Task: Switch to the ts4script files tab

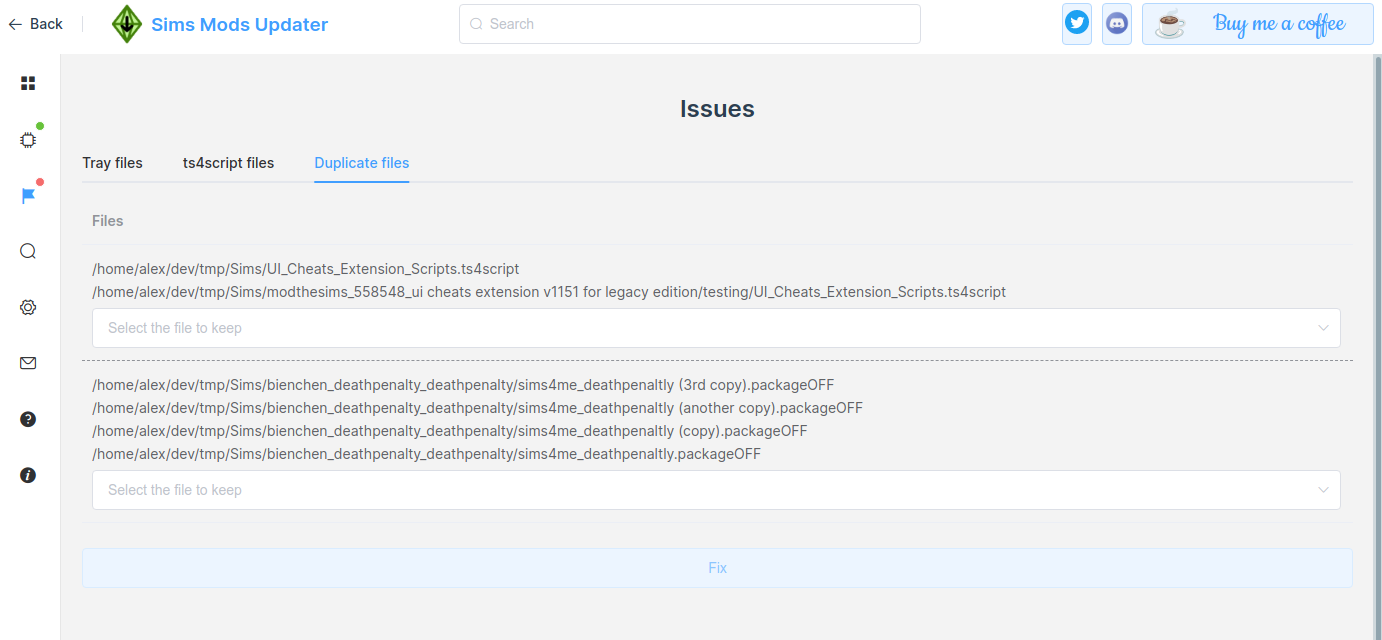Action: [228, 163]
